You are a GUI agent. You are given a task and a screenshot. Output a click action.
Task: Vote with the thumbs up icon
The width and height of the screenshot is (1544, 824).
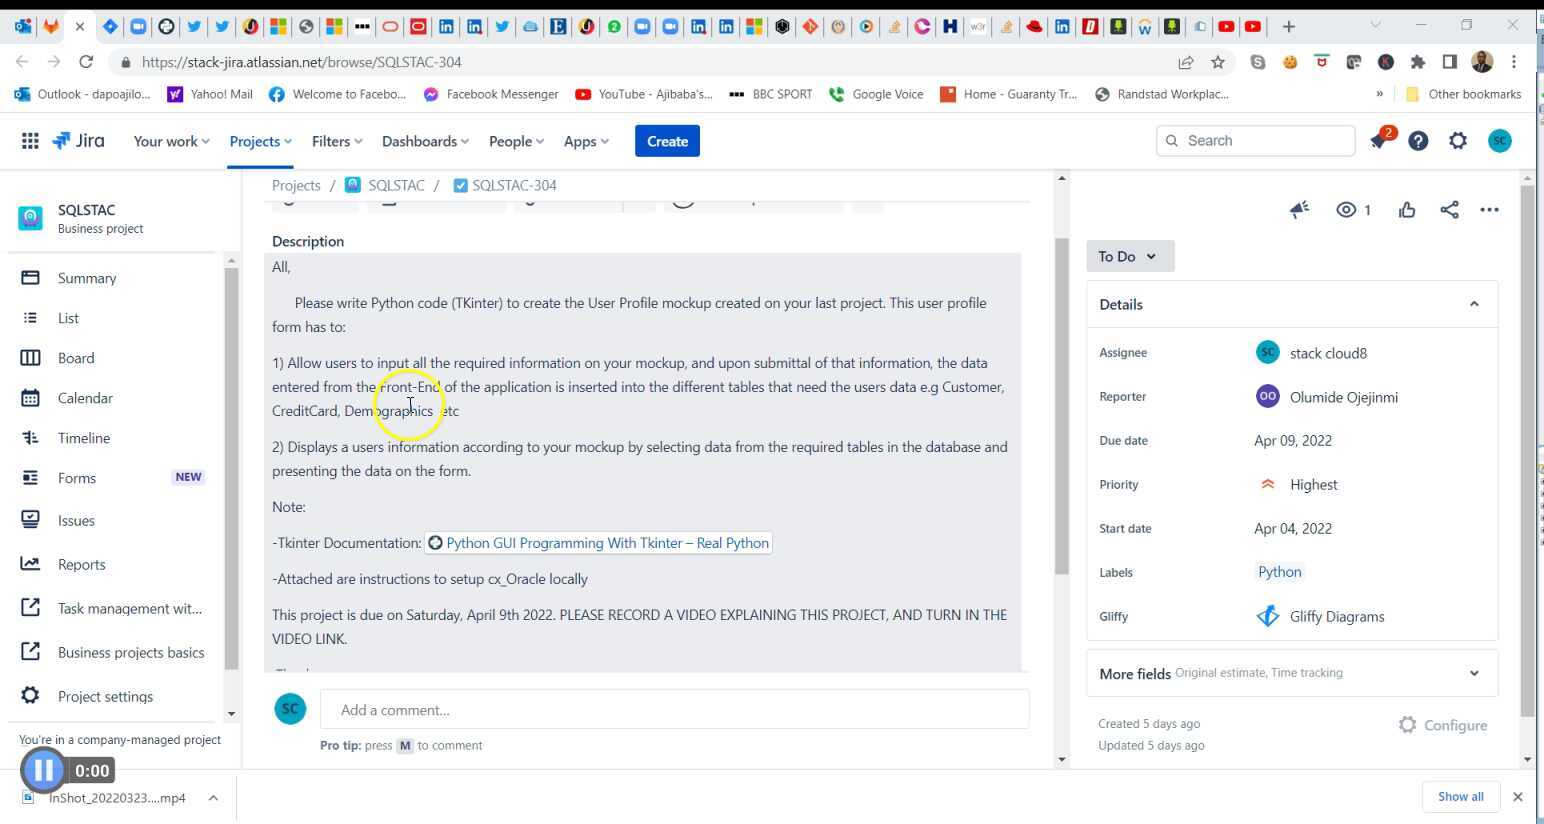(1406, 209)
